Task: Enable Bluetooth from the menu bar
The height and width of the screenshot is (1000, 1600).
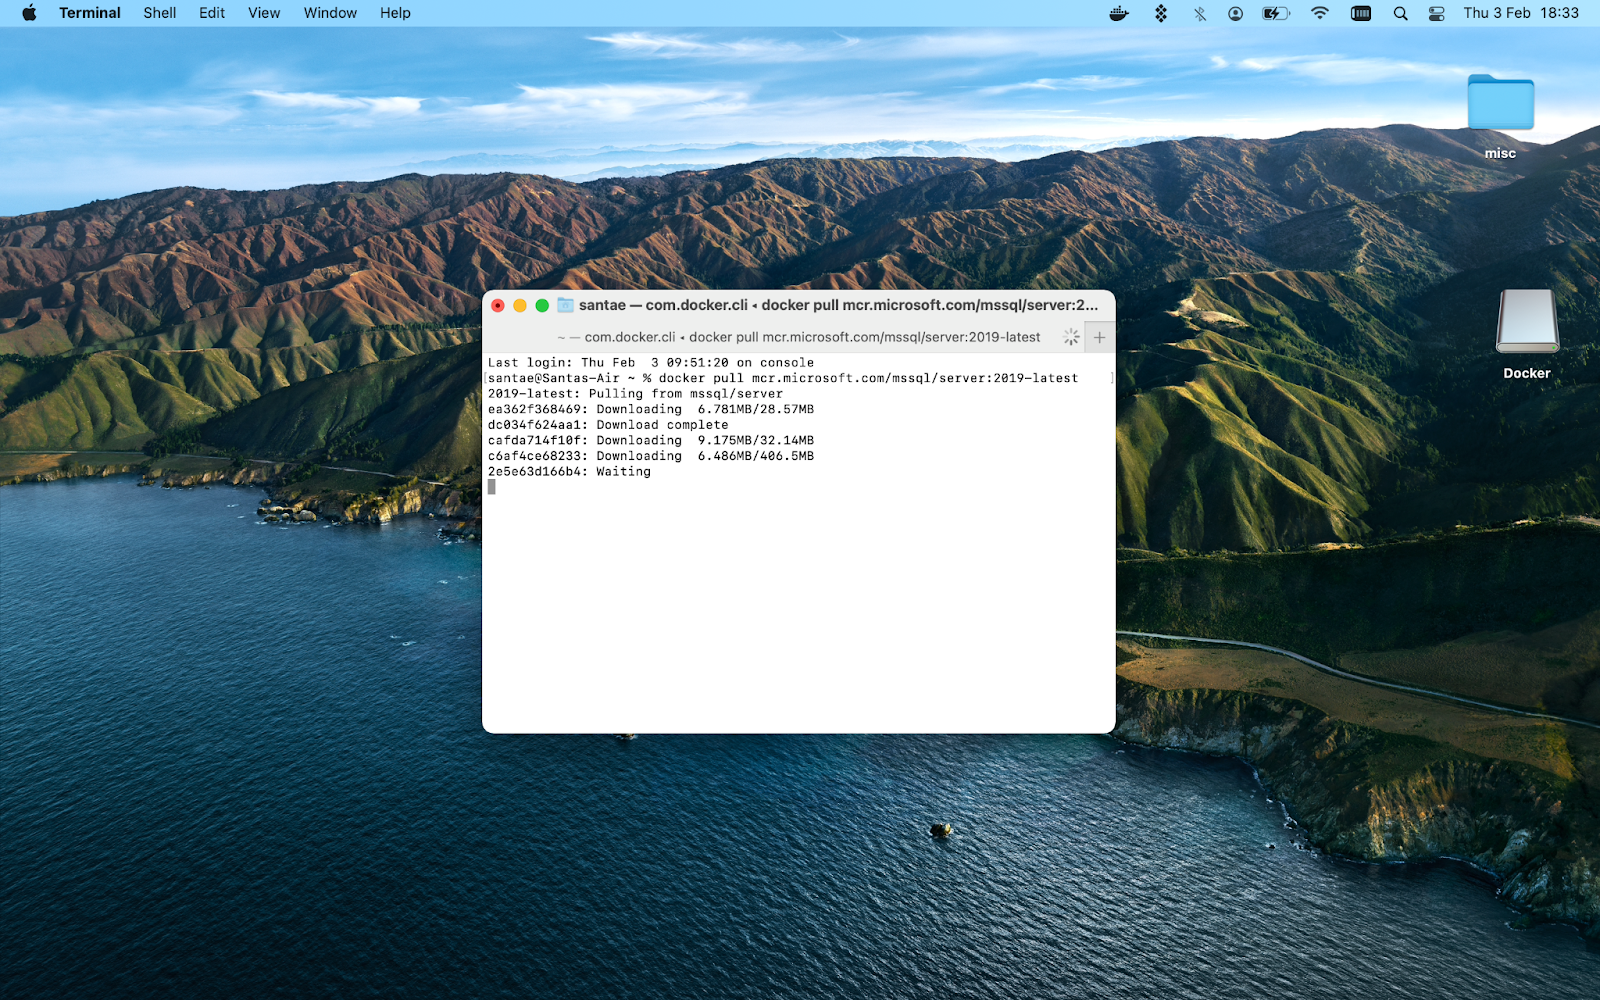Action: click(x=1198, y=13)
